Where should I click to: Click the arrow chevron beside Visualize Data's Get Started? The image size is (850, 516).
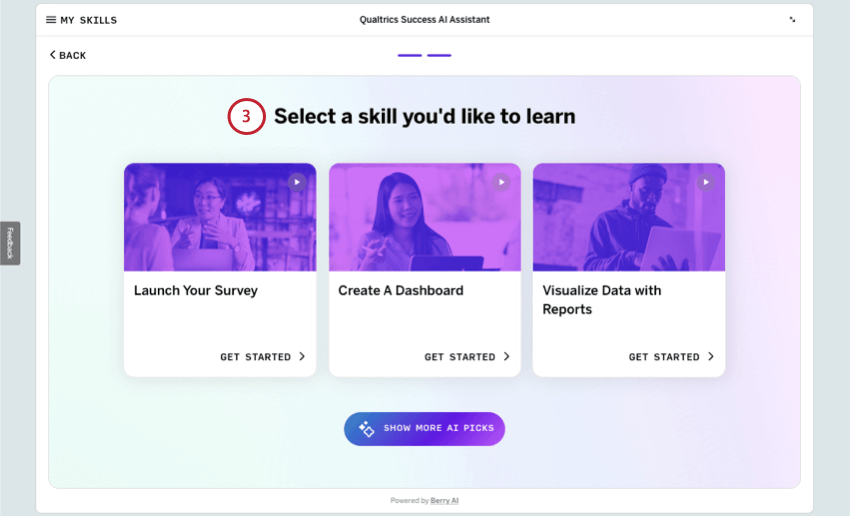(x=711, y=356)
